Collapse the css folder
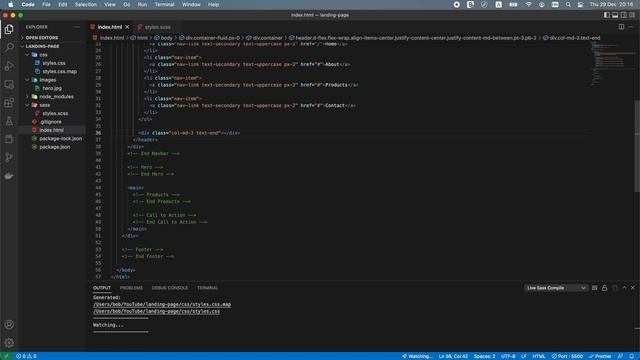The image size is (640, 360). click(x=43, y=55)
